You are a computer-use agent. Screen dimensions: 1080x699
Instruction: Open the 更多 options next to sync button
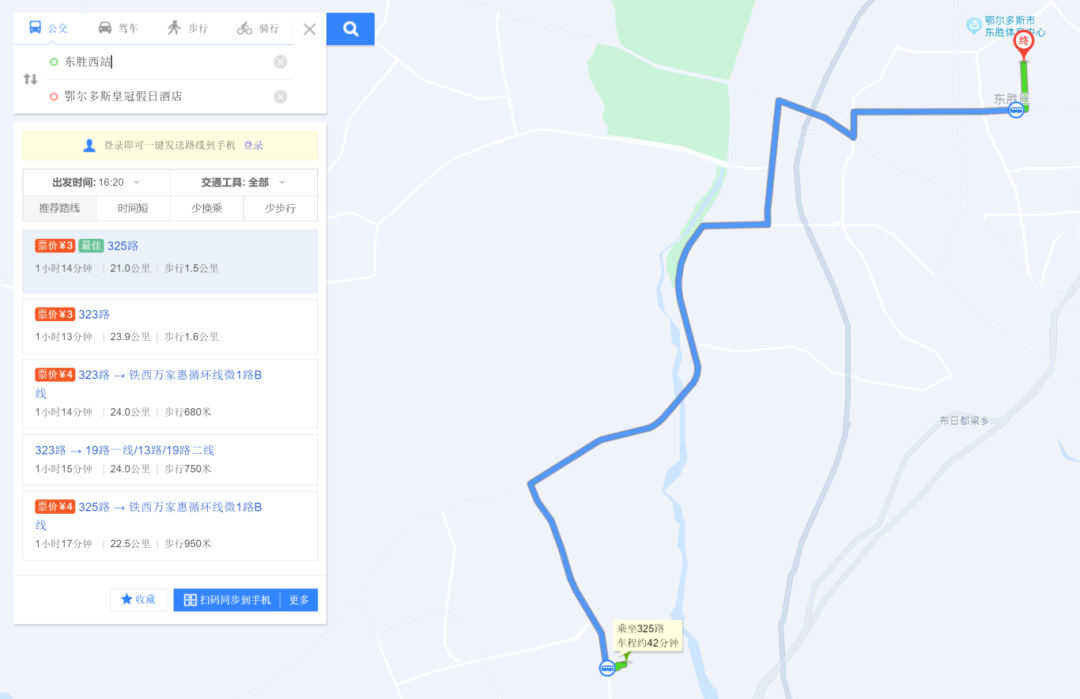coord(299,600)
